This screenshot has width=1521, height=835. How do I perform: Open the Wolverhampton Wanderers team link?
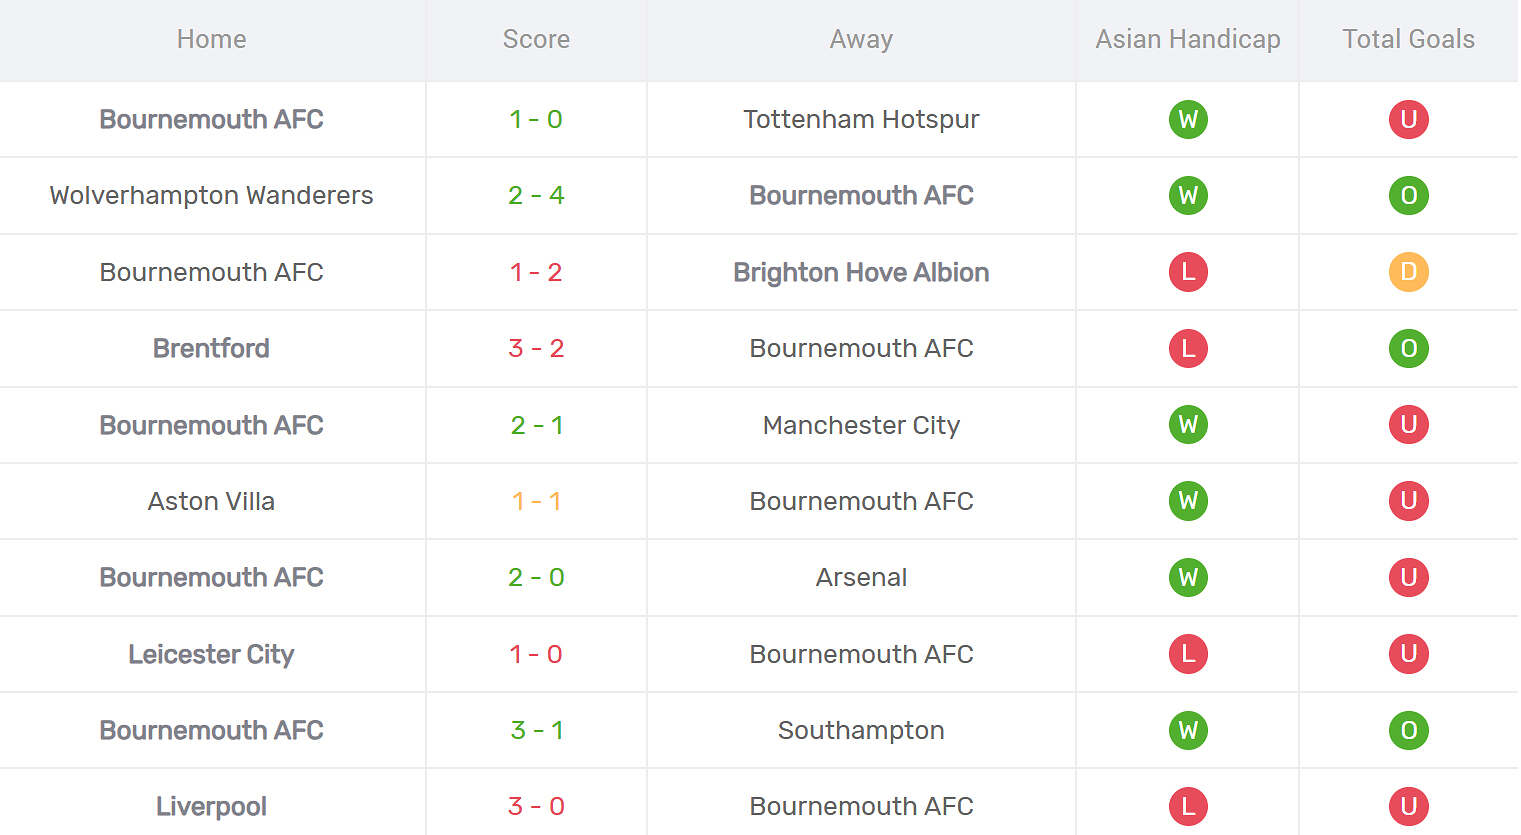(211, 195)
